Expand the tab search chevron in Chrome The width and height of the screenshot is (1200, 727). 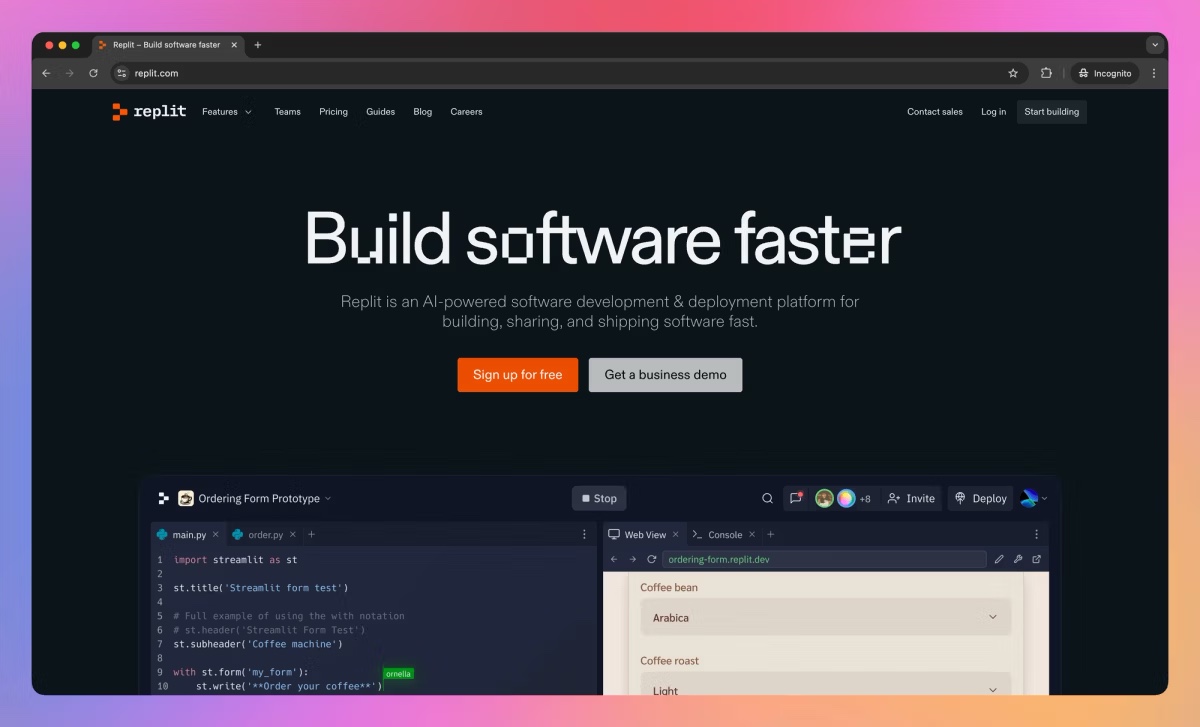1155,45
